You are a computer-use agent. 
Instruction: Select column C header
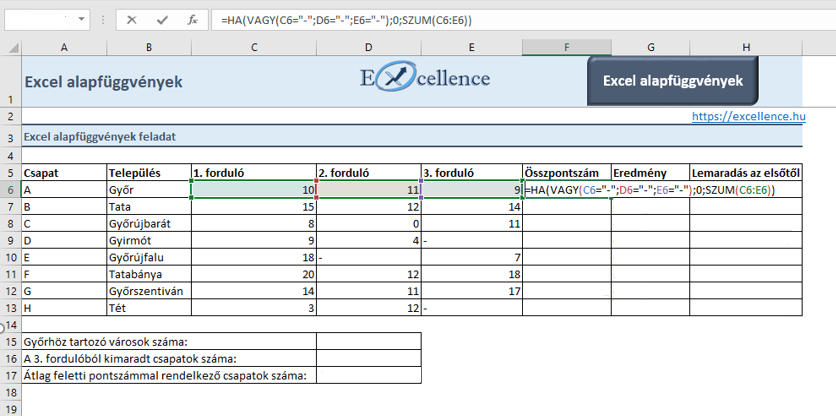pyautogui.click(x=254, y=47)
